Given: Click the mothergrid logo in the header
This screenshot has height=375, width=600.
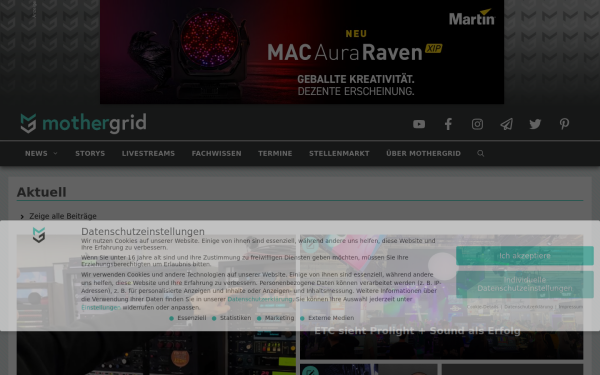Looking at the screenshot, I should [x=83, y=123].
